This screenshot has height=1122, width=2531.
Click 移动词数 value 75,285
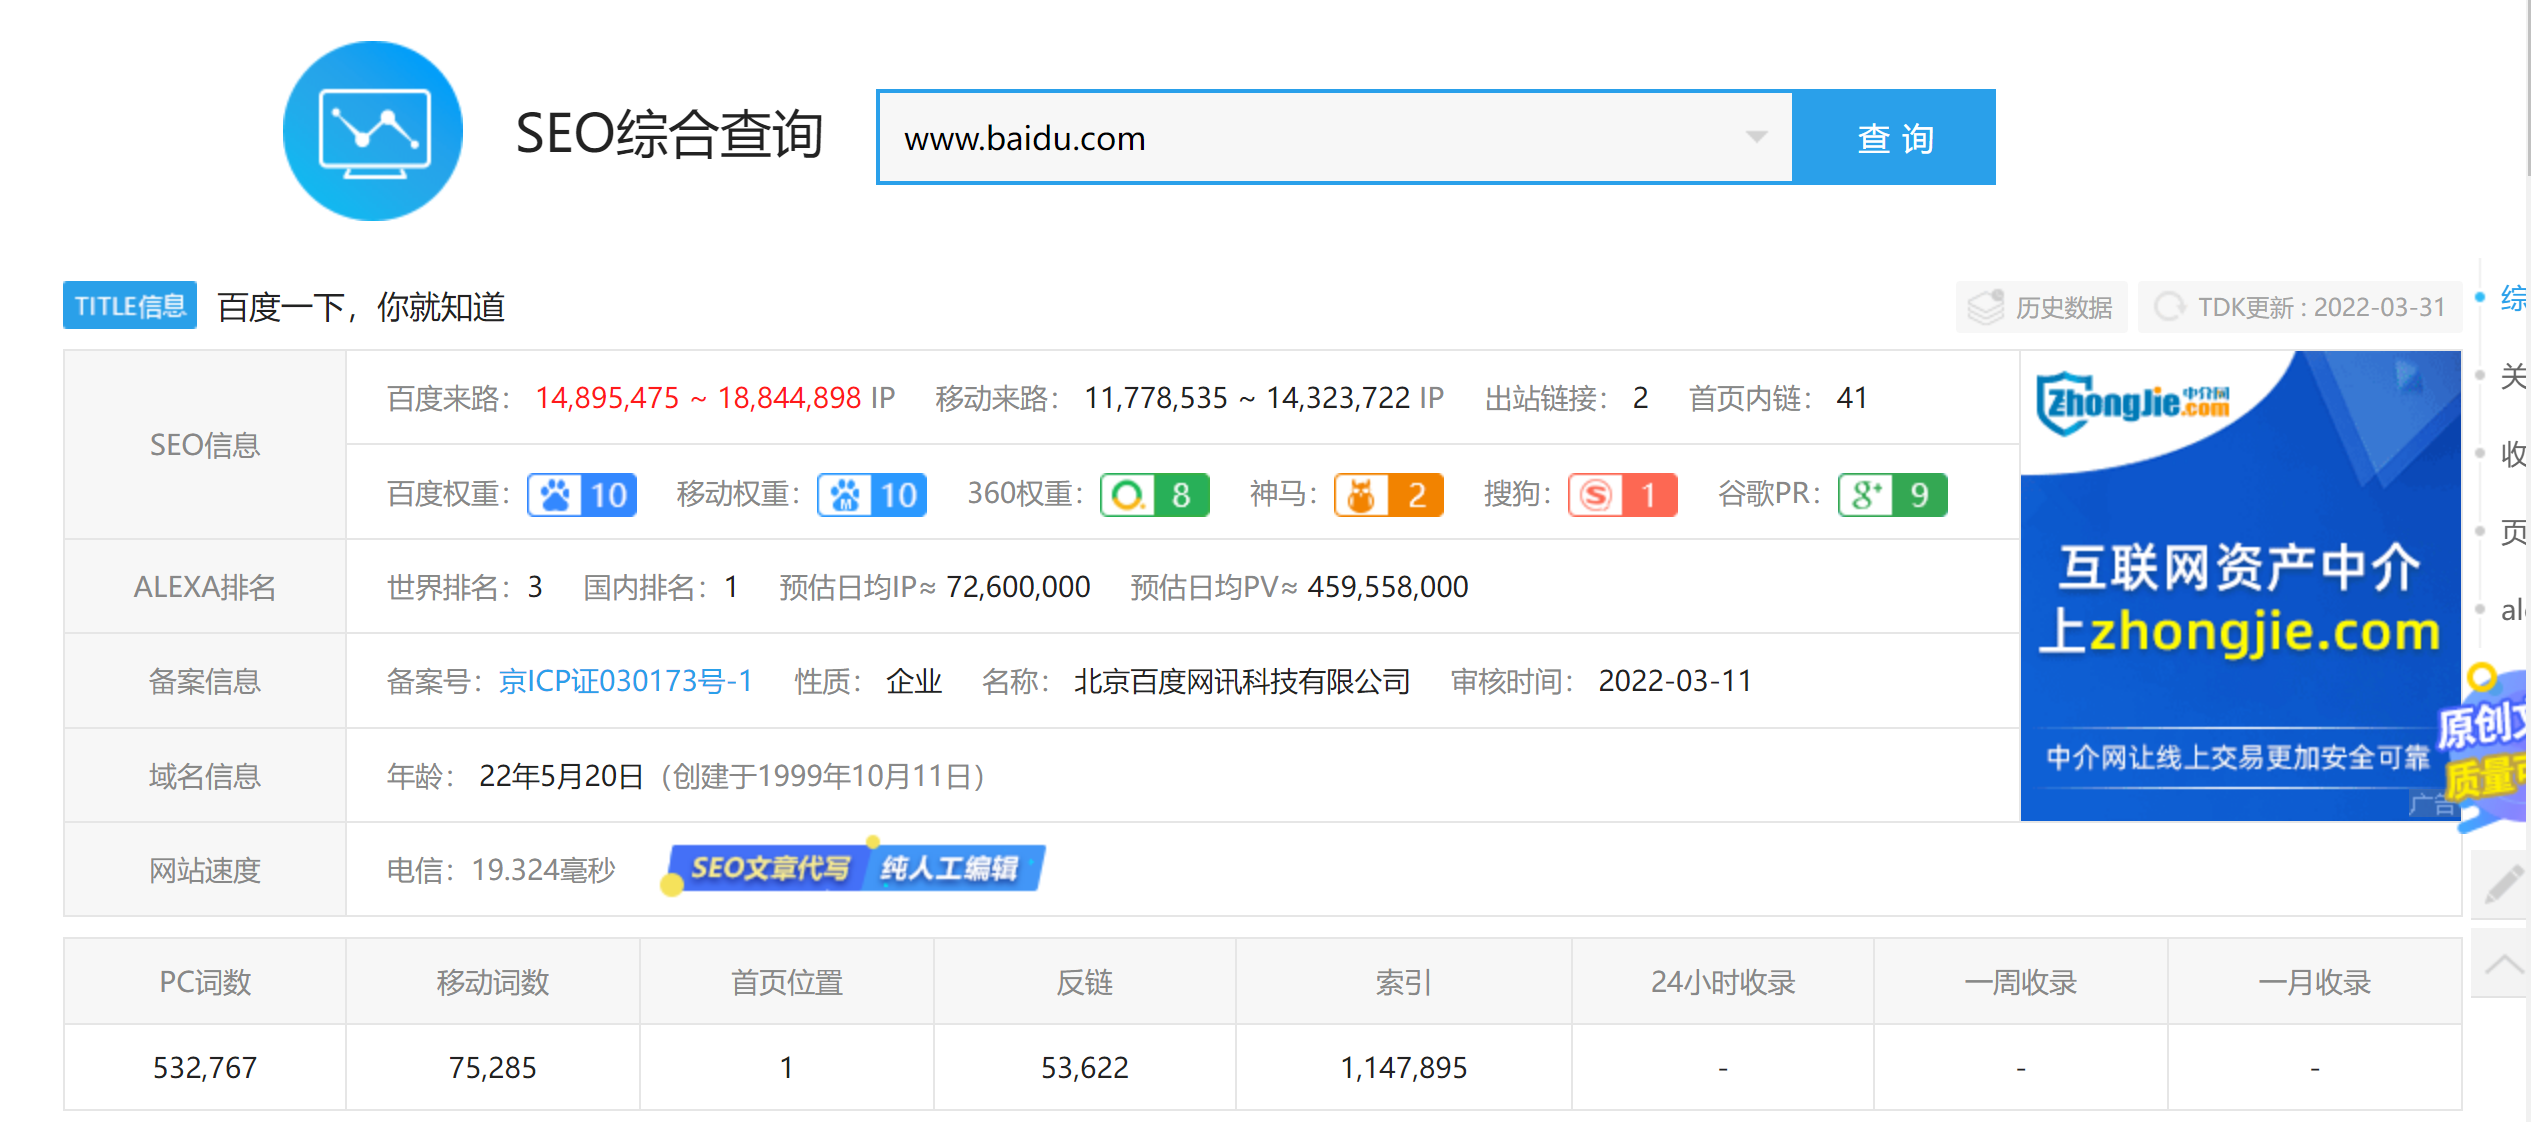[x=493, y=1068]
